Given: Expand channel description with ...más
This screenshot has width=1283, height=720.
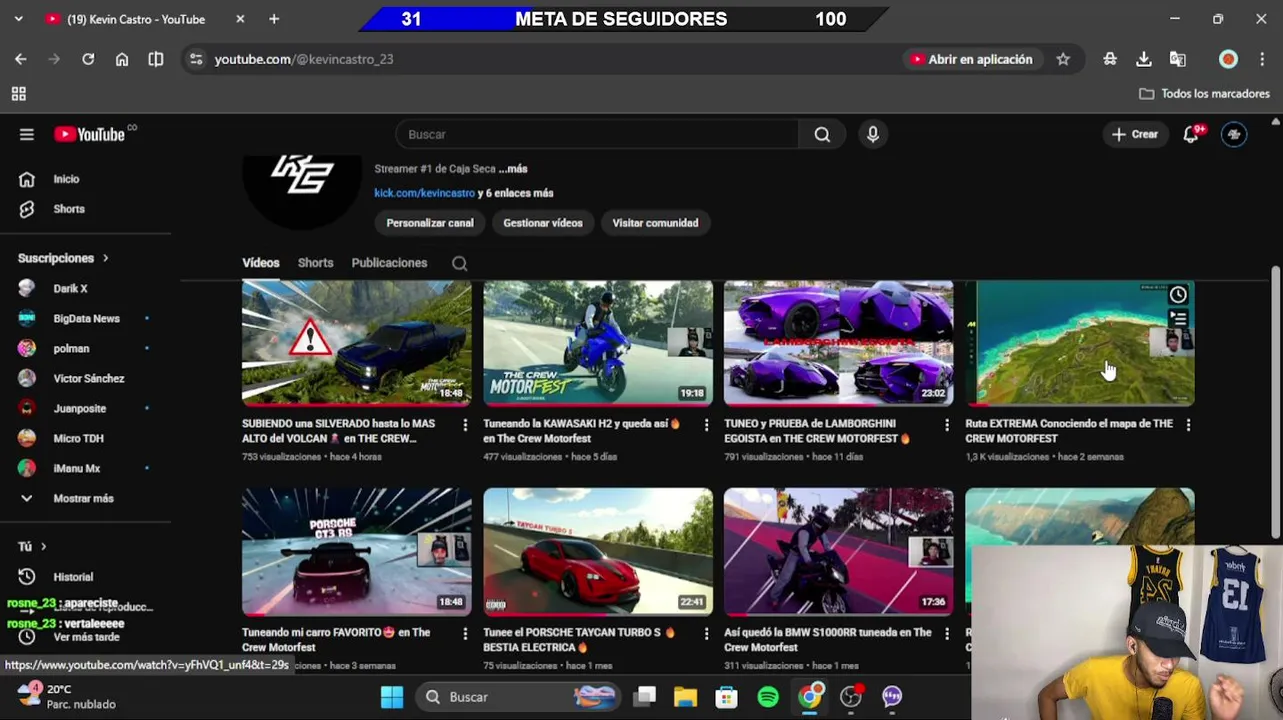Looking at the screenshot, I should click(513, 169).
